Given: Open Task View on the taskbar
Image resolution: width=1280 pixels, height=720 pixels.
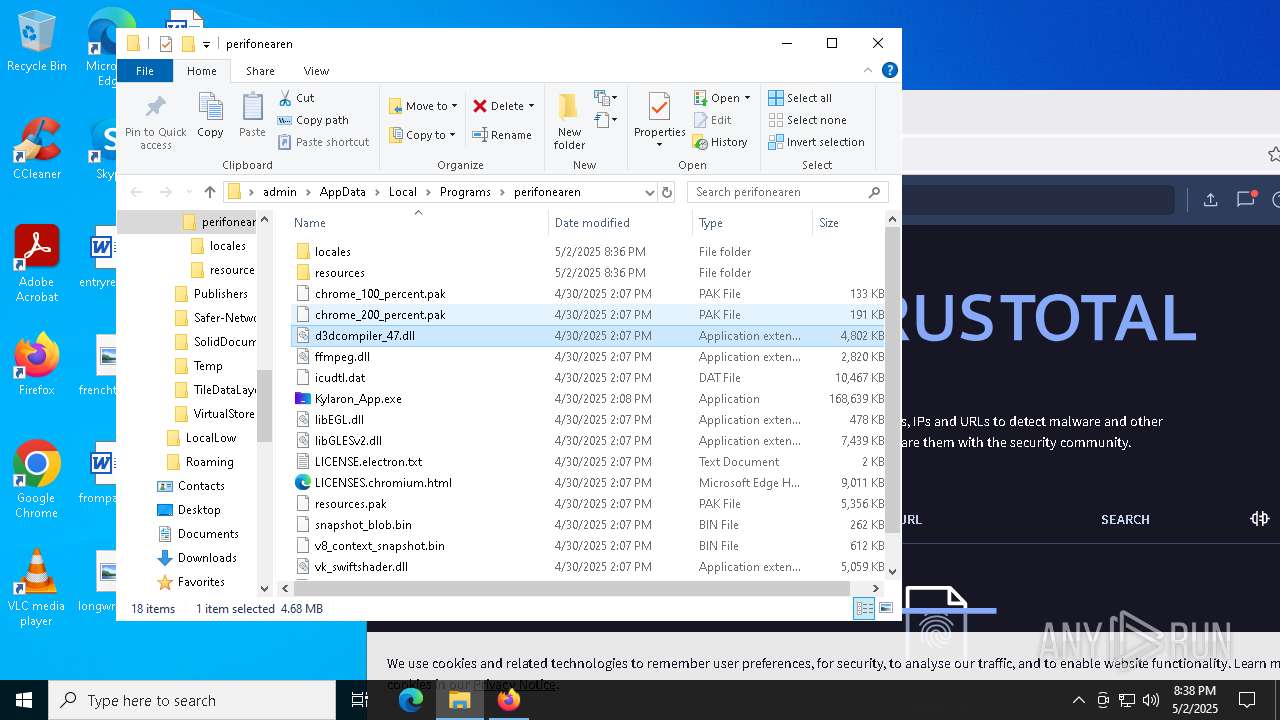Looking at the screenshot, I should 359,700.
